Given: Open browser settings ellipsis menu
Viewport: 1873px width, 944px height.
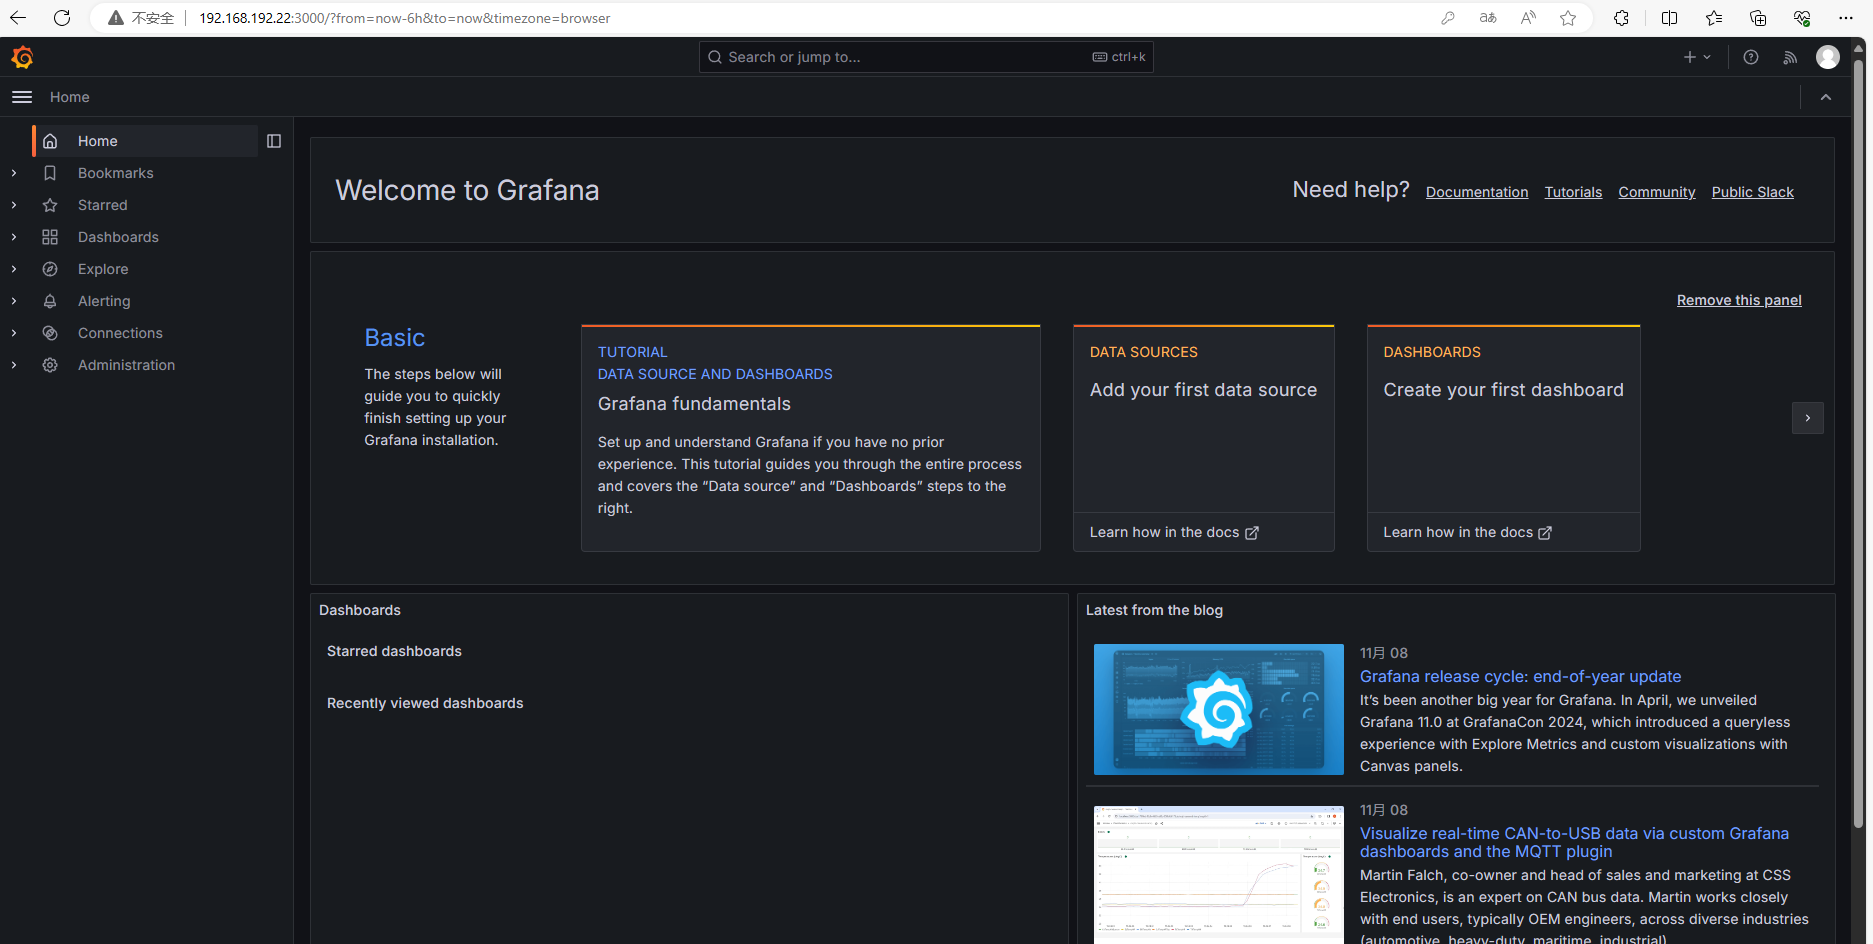Looking at the screenshot, I should click(x=1846, y=18).
